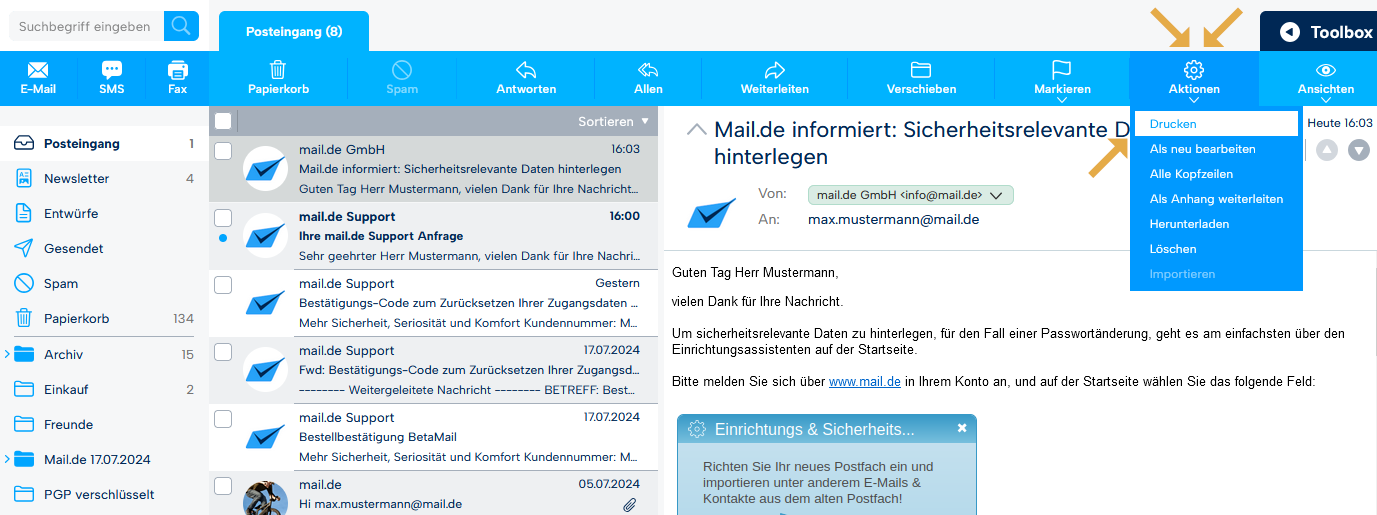Expand the Archiv folder tree
The width and height of the screenshot is (1377, 515).
click(x=7, y=354)
